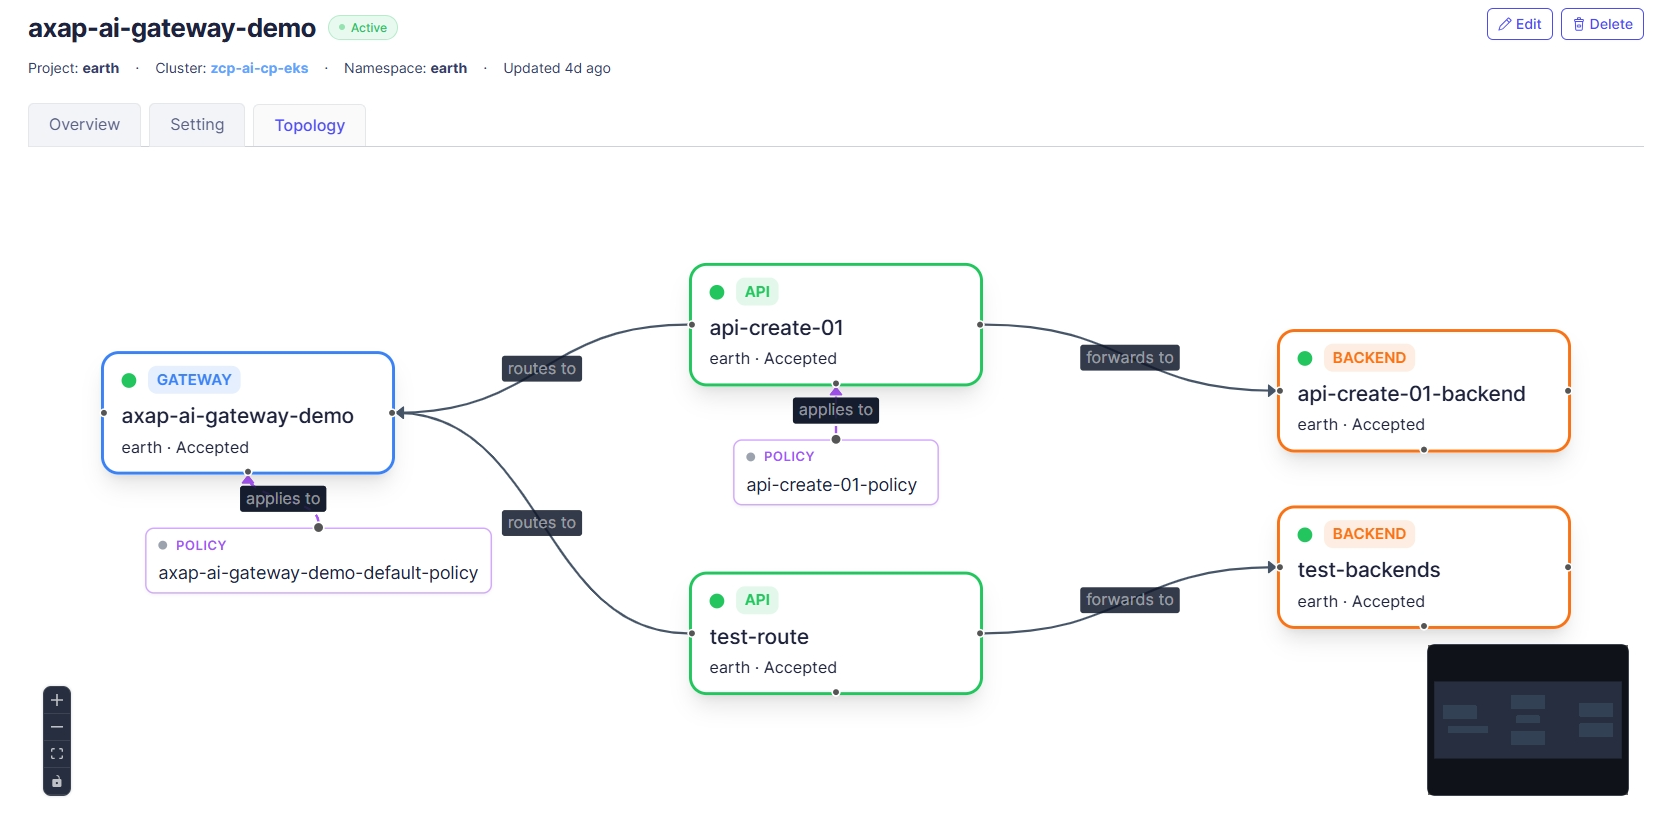Click the green status dot on test-route node

pyautogui.click(x=717, y=601)
